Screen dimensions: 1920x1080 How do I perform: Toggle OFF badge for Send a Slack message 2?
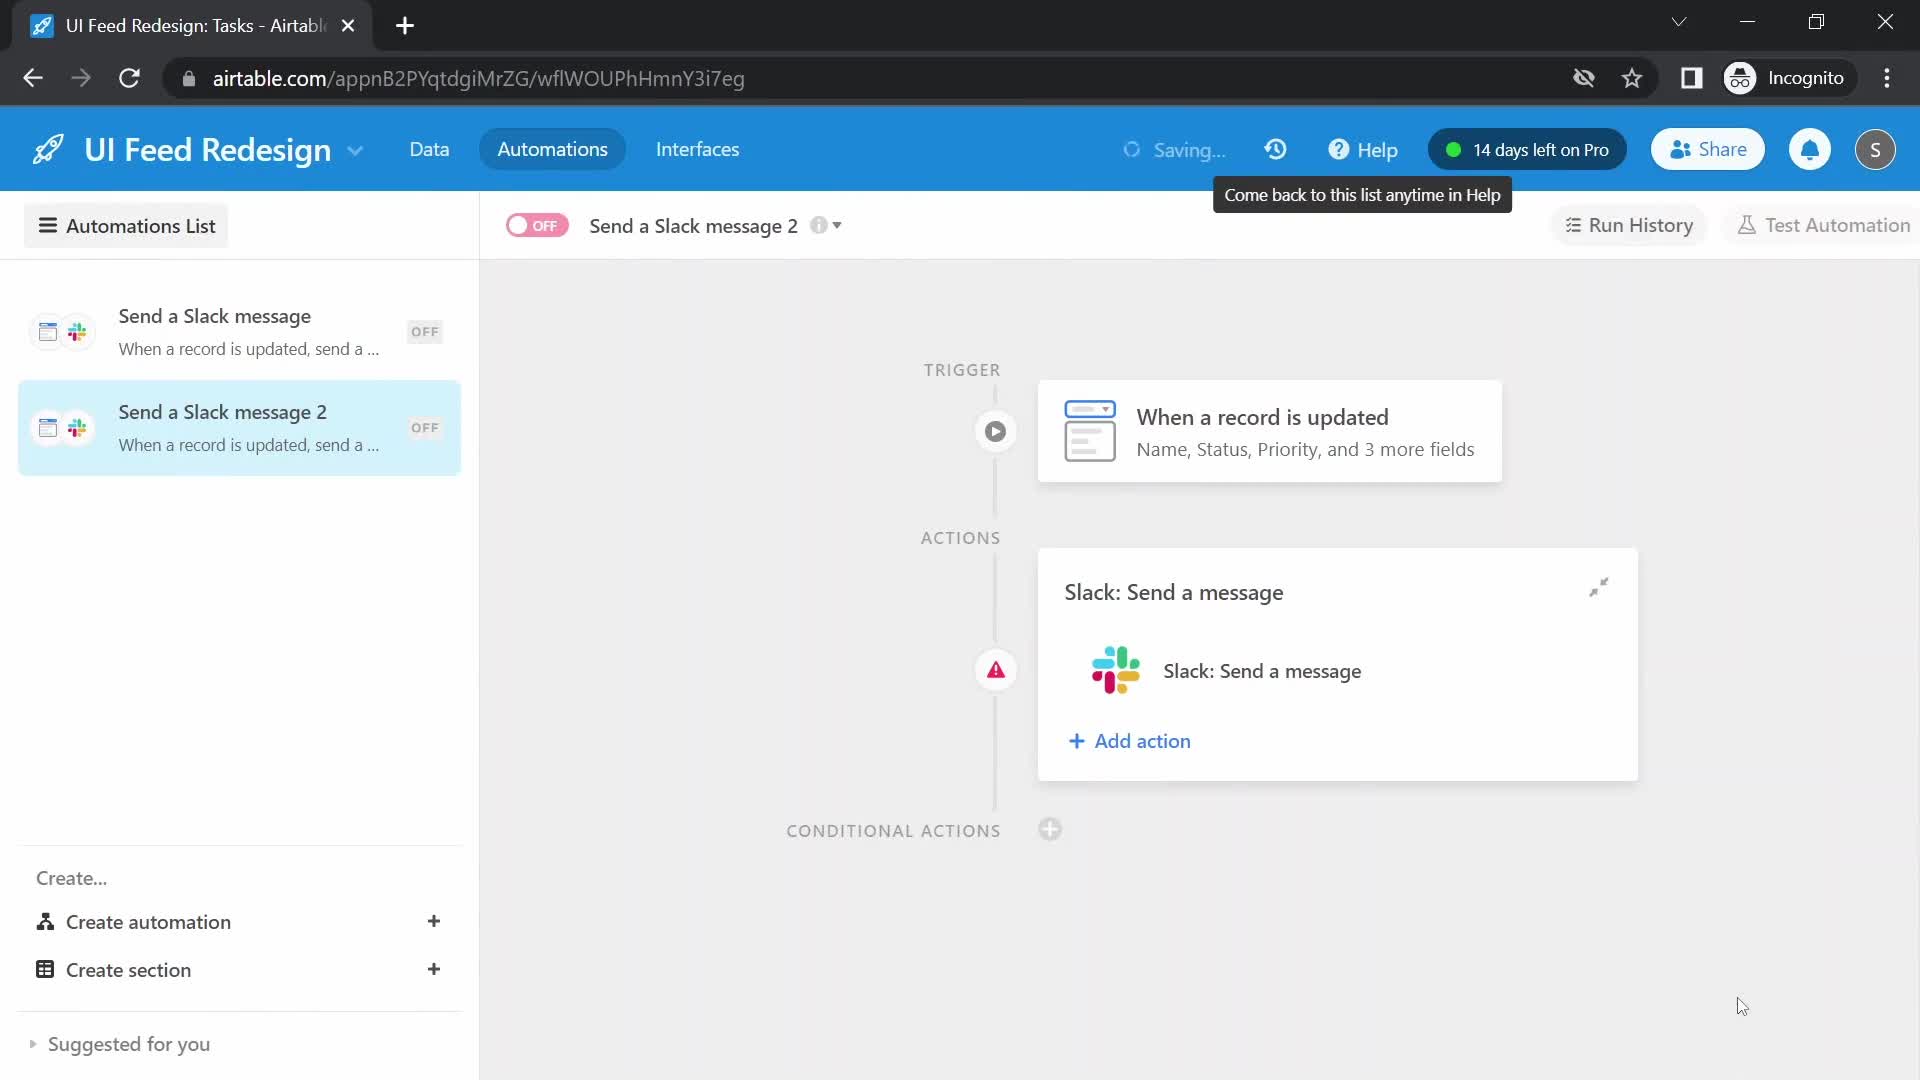(425, 428)
